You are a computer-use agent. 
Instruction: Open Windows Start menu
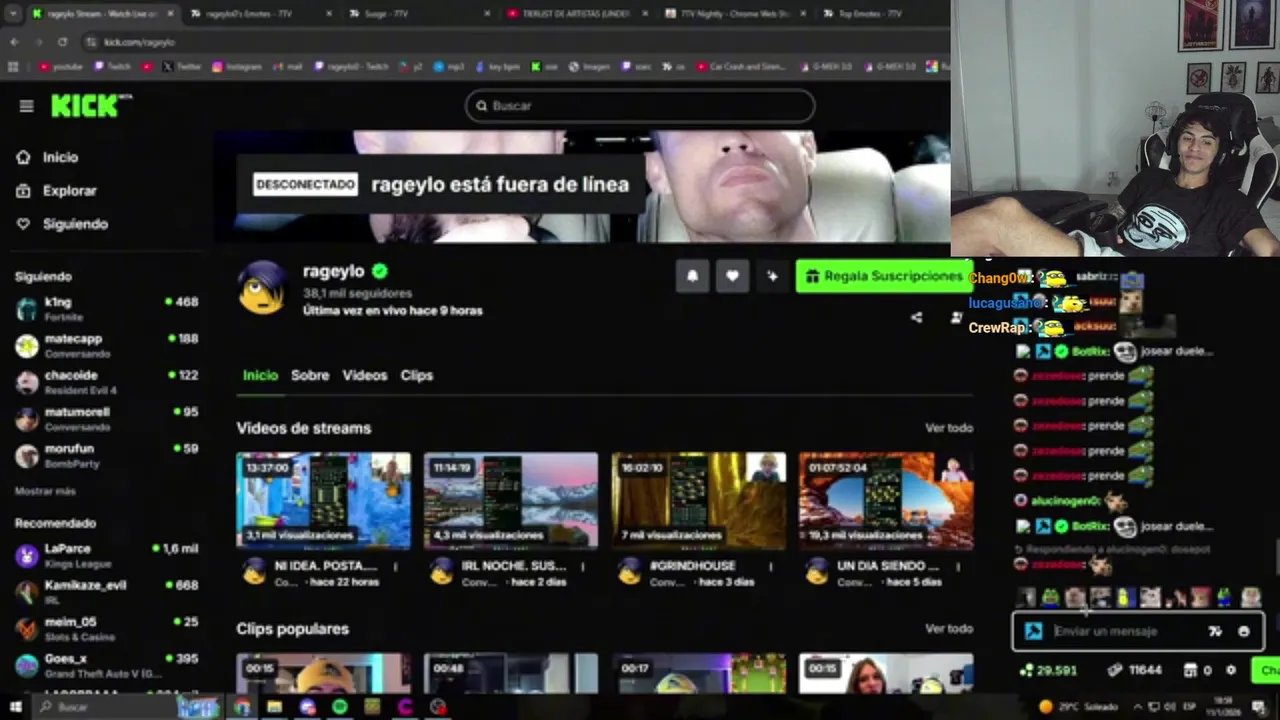tap(15, 707)
